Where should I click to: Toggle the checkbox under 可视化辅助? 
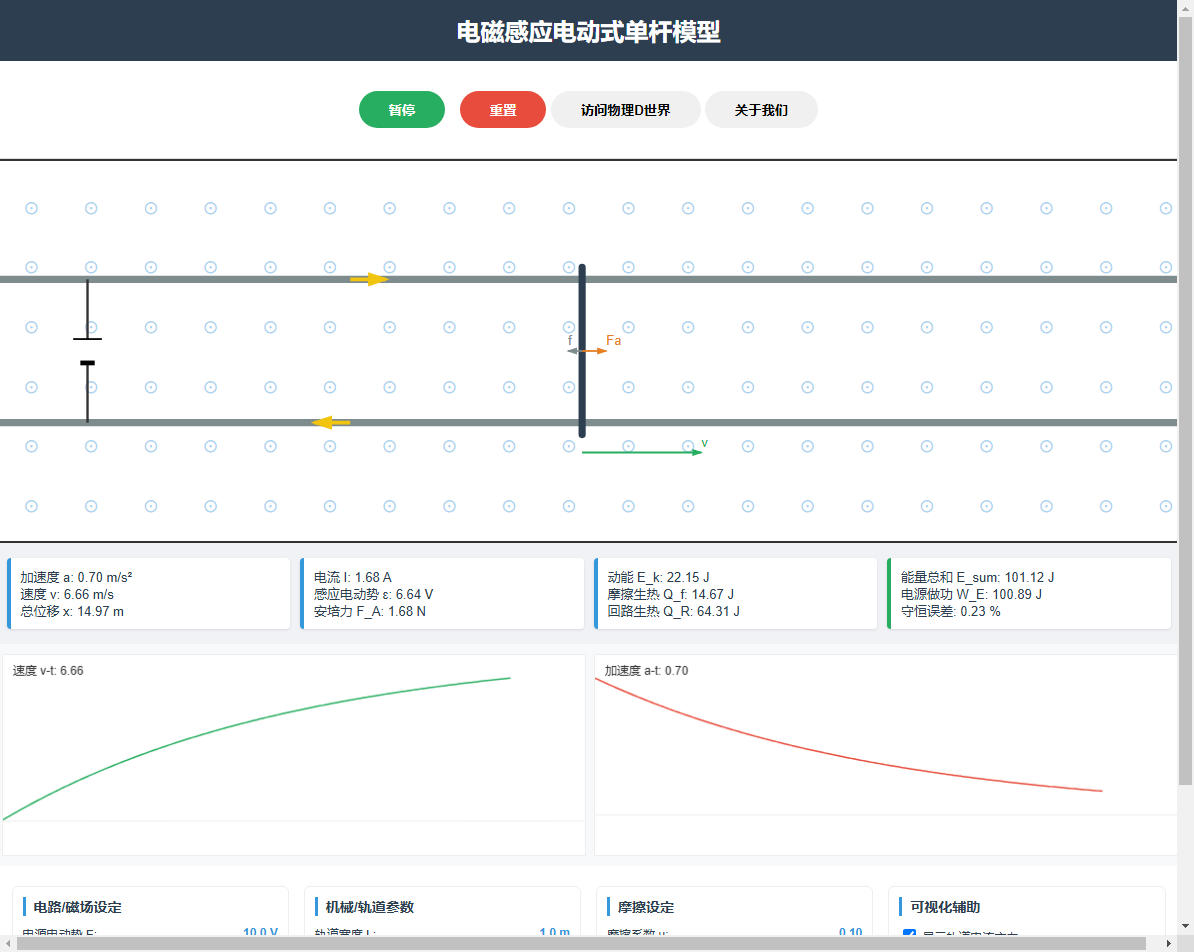click(x=909, y=935)
